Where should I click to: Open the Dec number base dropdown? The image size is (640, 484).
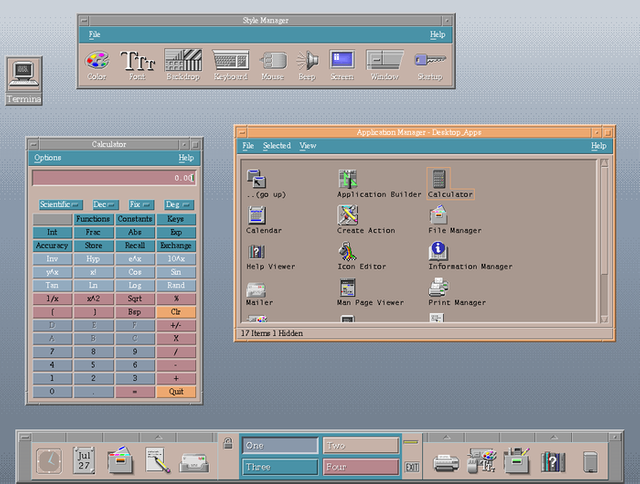coord(105,204)
